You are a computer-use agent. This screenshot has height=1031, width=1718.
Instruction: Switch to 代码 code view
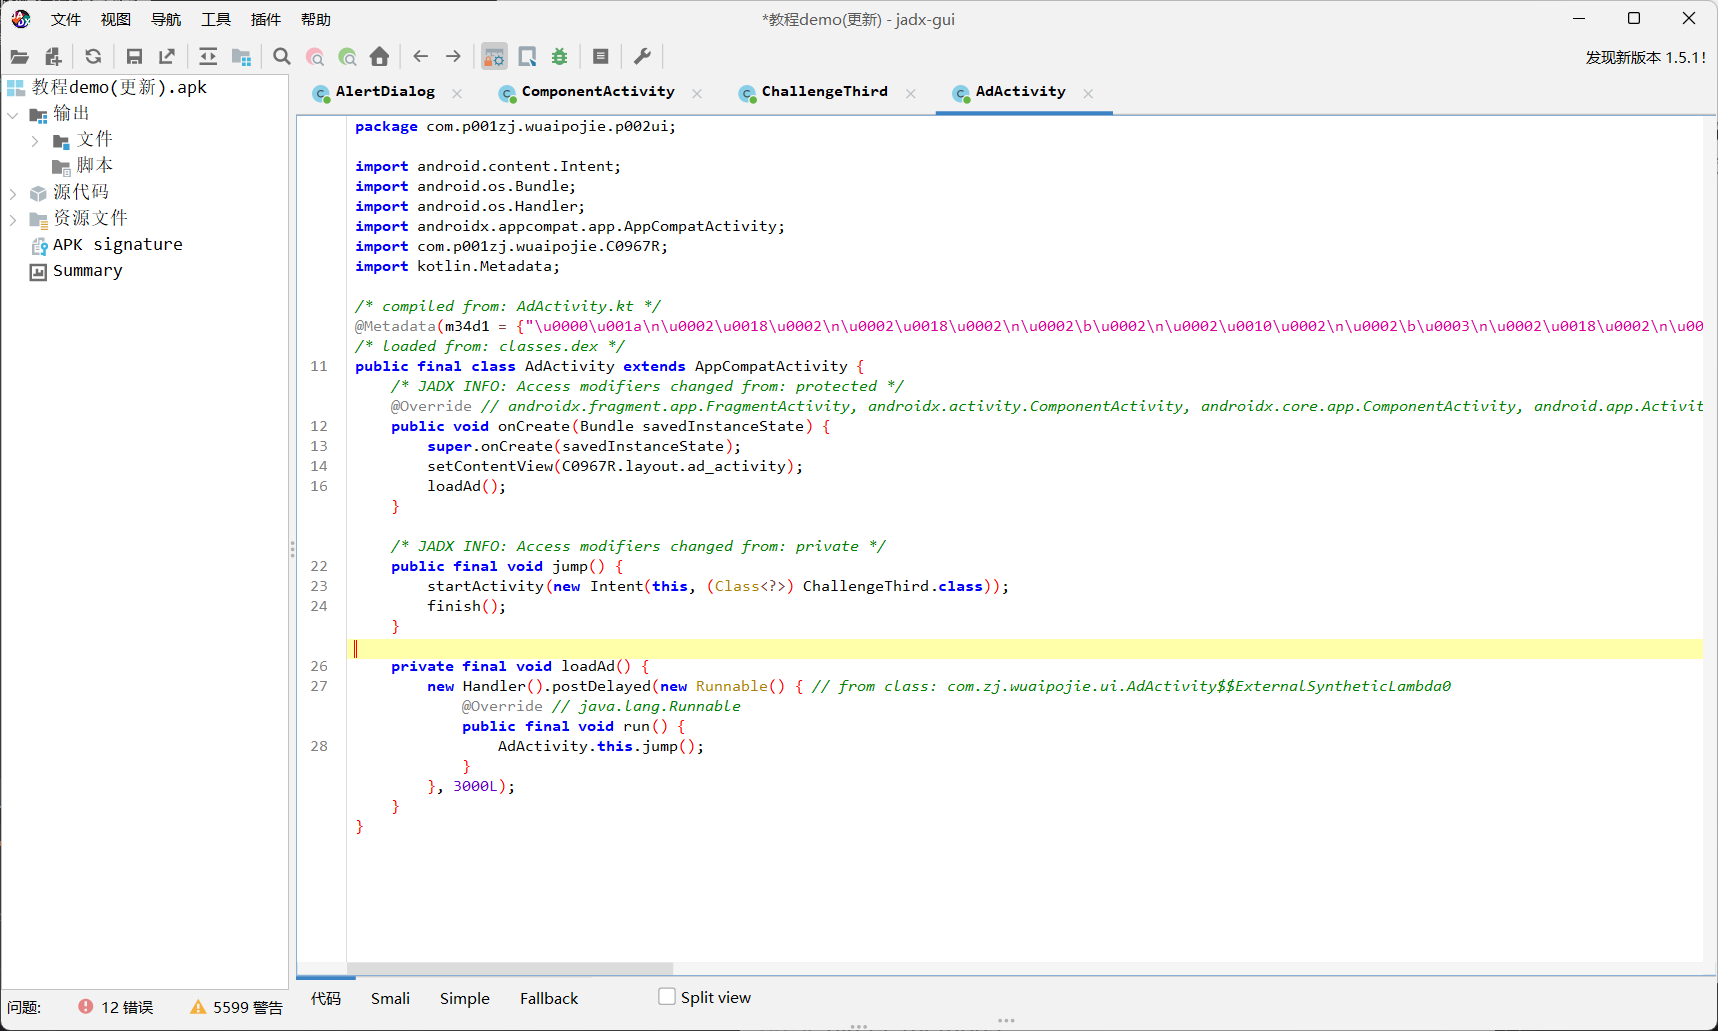326,998
